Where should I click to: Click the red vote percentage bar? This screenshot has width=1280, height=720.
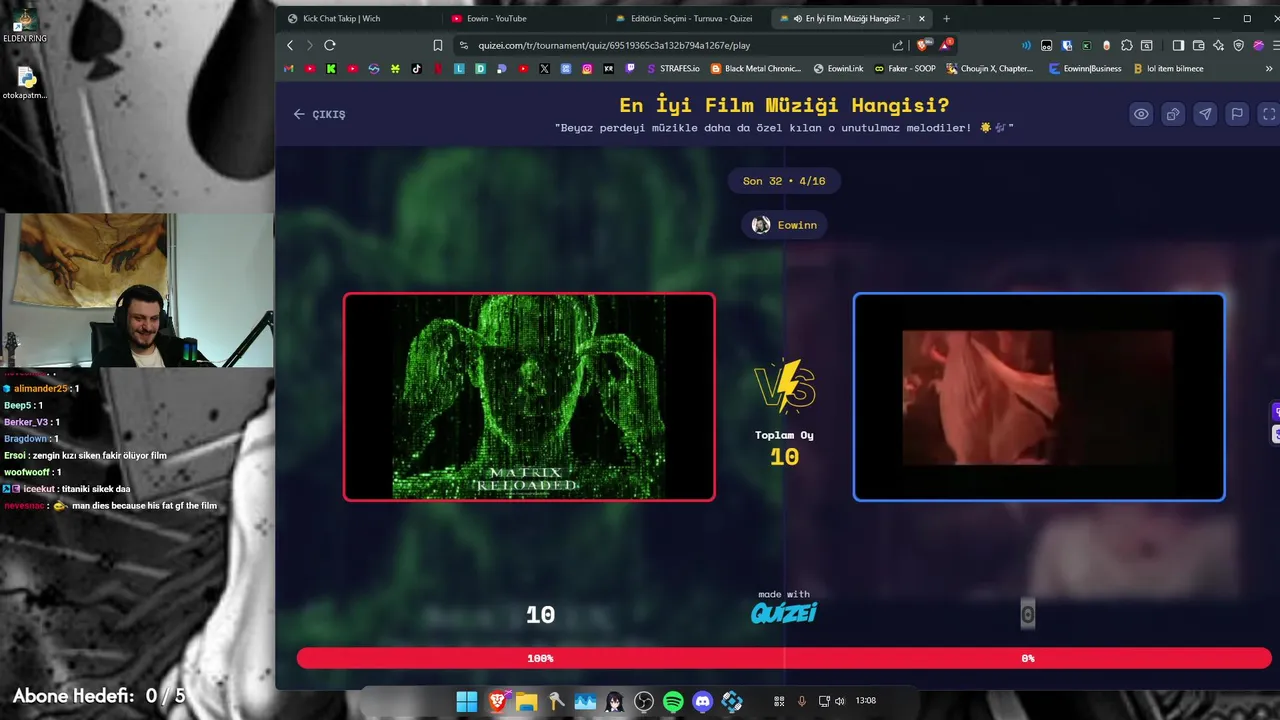click(x=784, y=658)
